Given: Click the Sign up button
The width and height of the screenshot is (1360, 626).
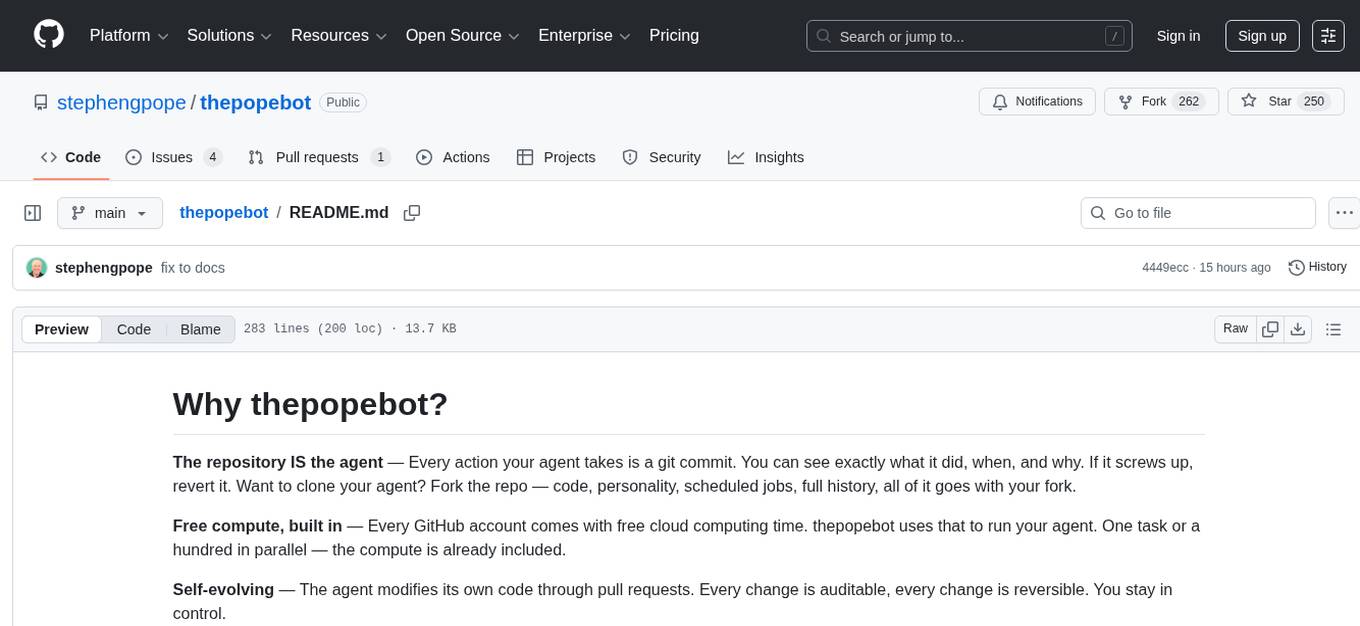Looking at the screenshot, I should pyautogui.click(x=1261, y=35).
